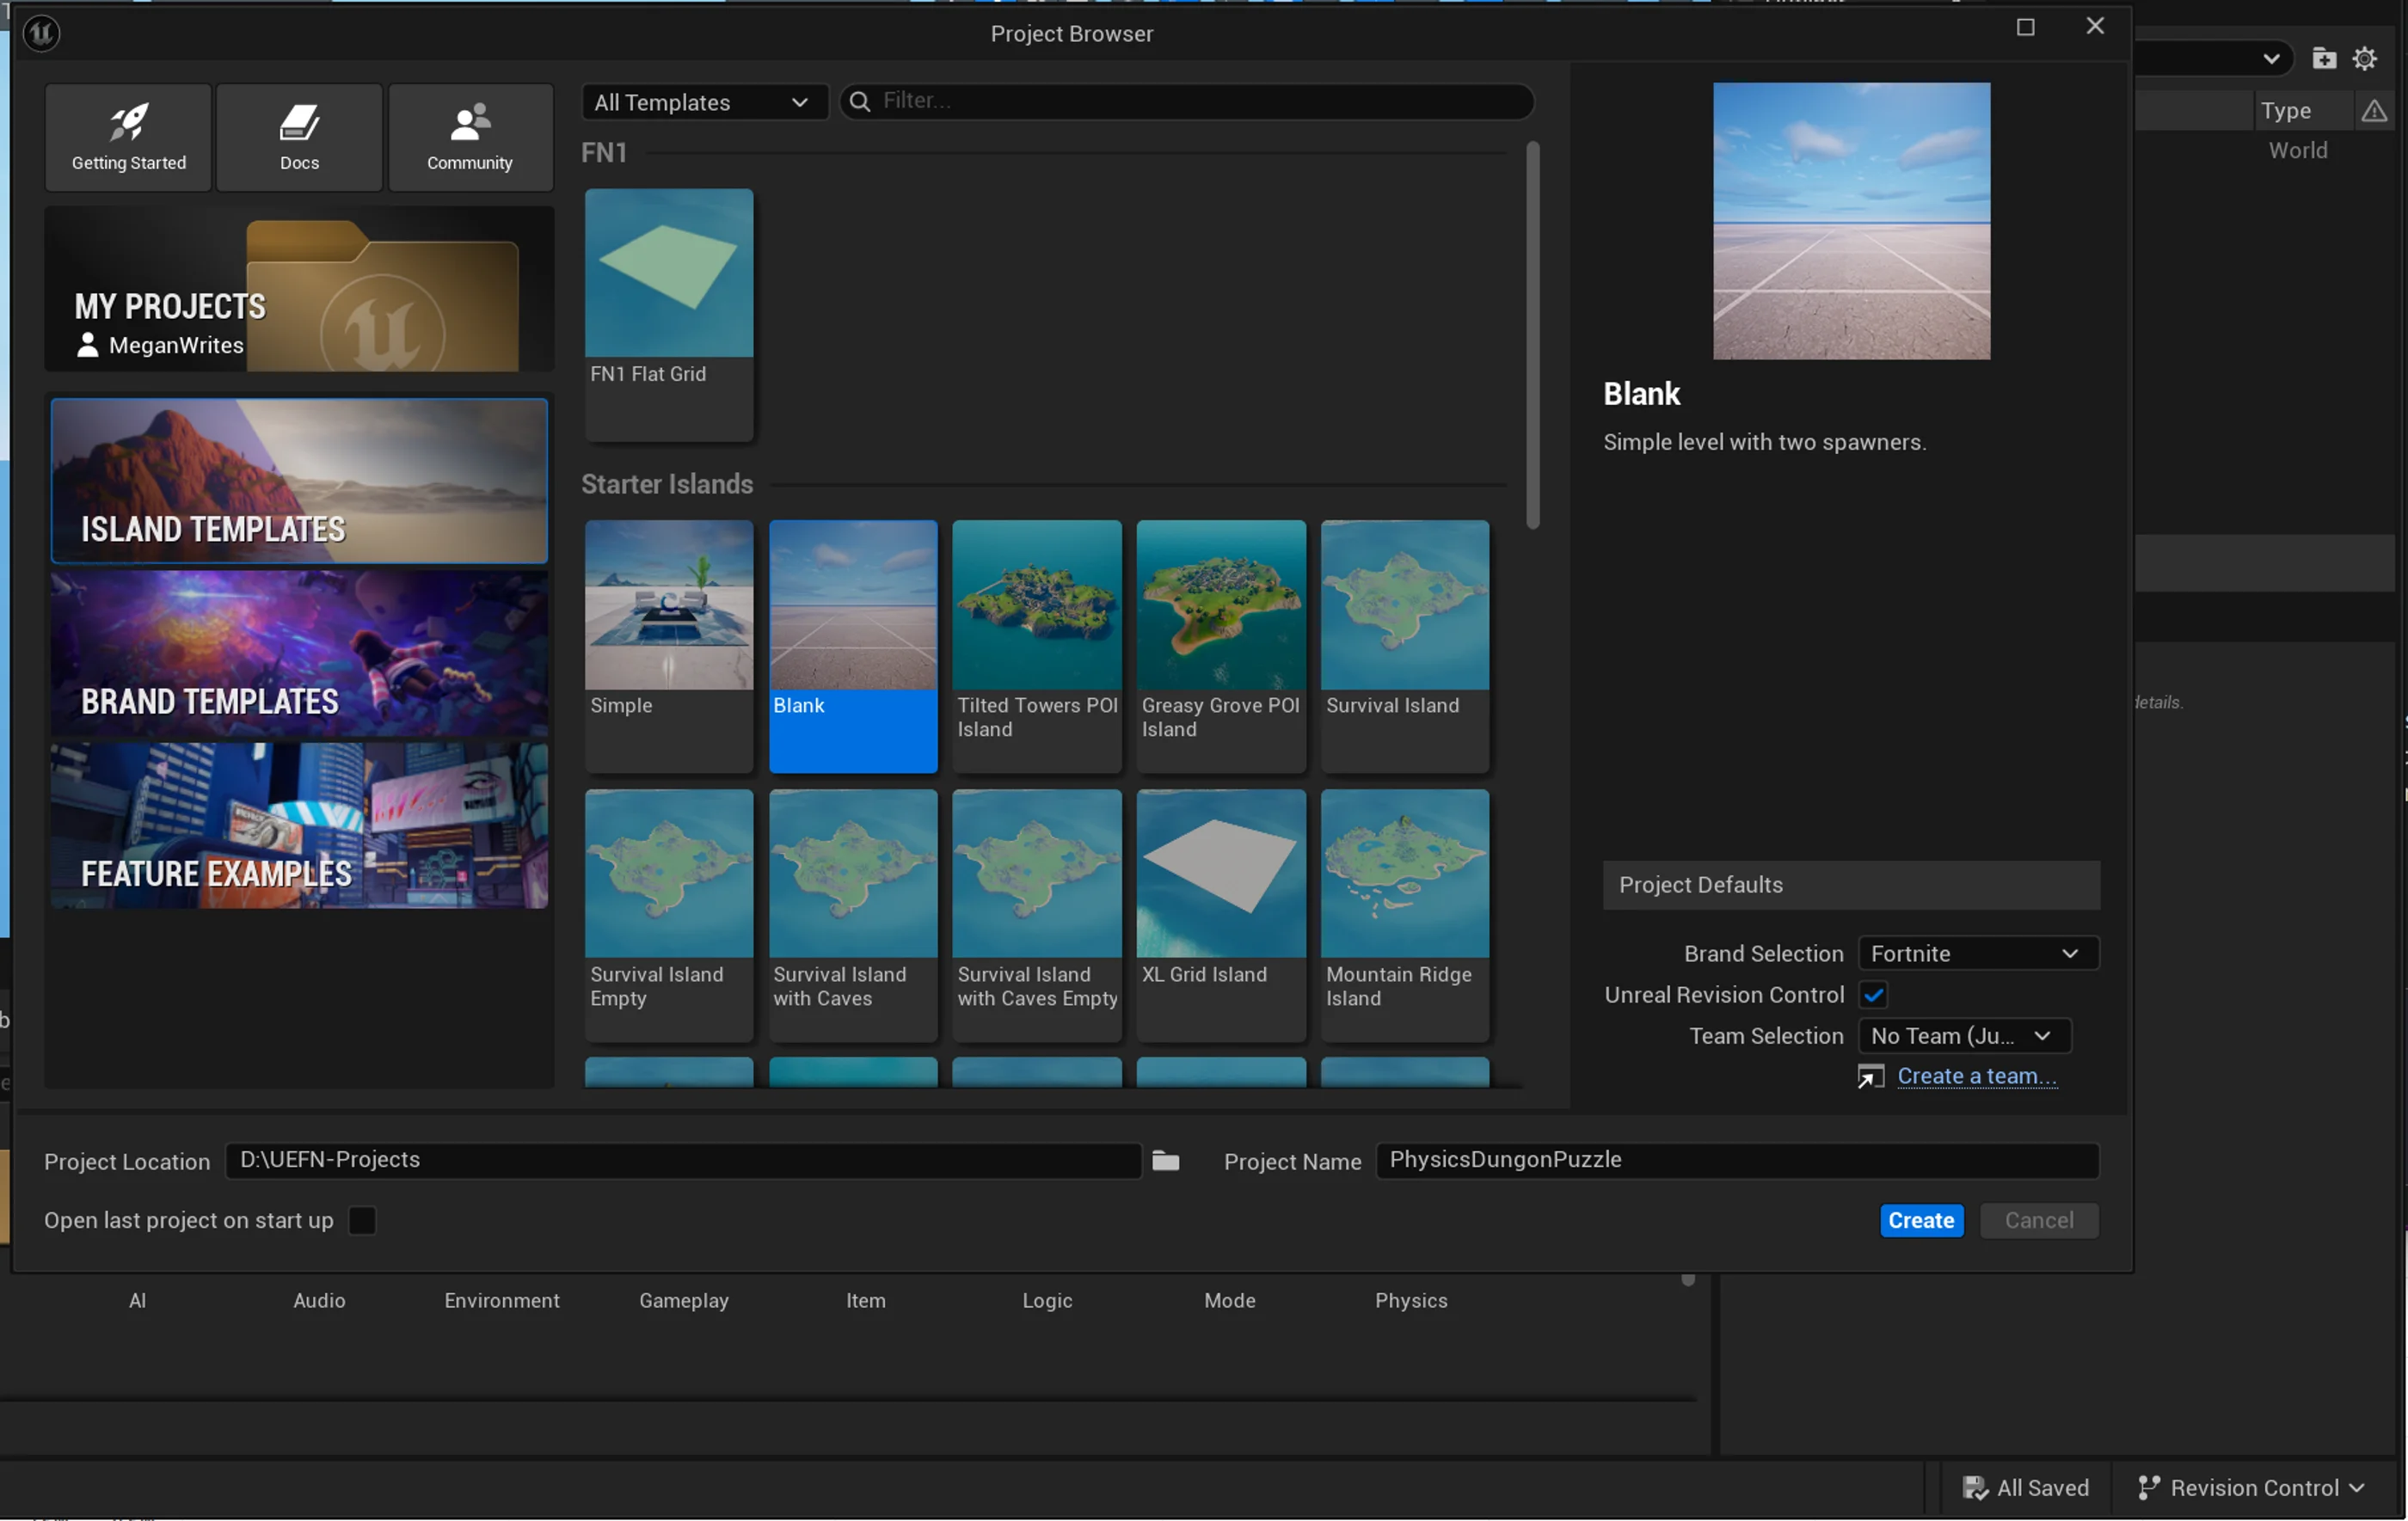Click the Create button
This screenshot has width=2408, height=1521.
(x=1921, y=1220)
